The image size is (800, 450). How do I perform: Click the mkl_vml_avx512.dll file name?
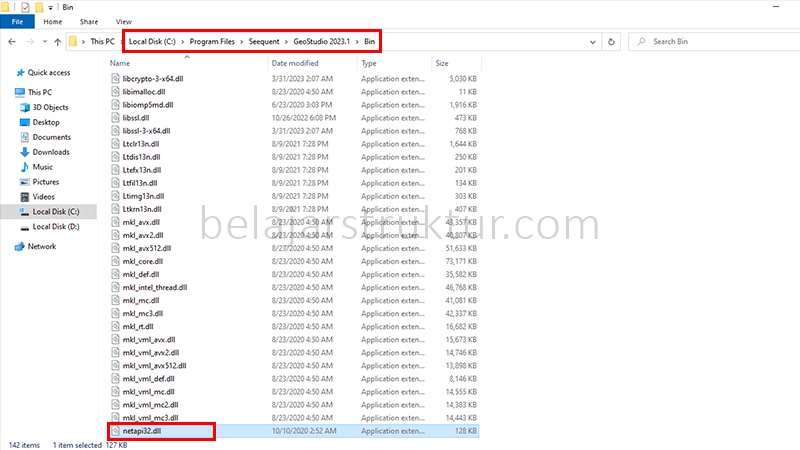(155, 366)
